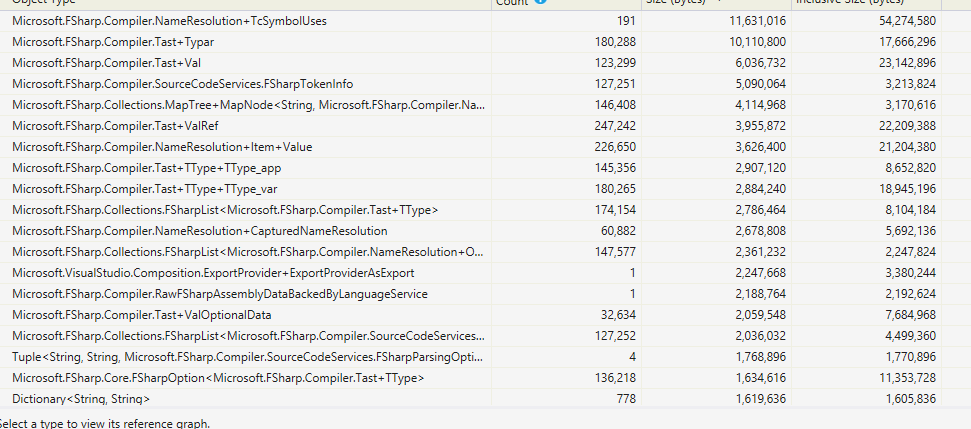Click the size value 2,188,764

(761, 294)
